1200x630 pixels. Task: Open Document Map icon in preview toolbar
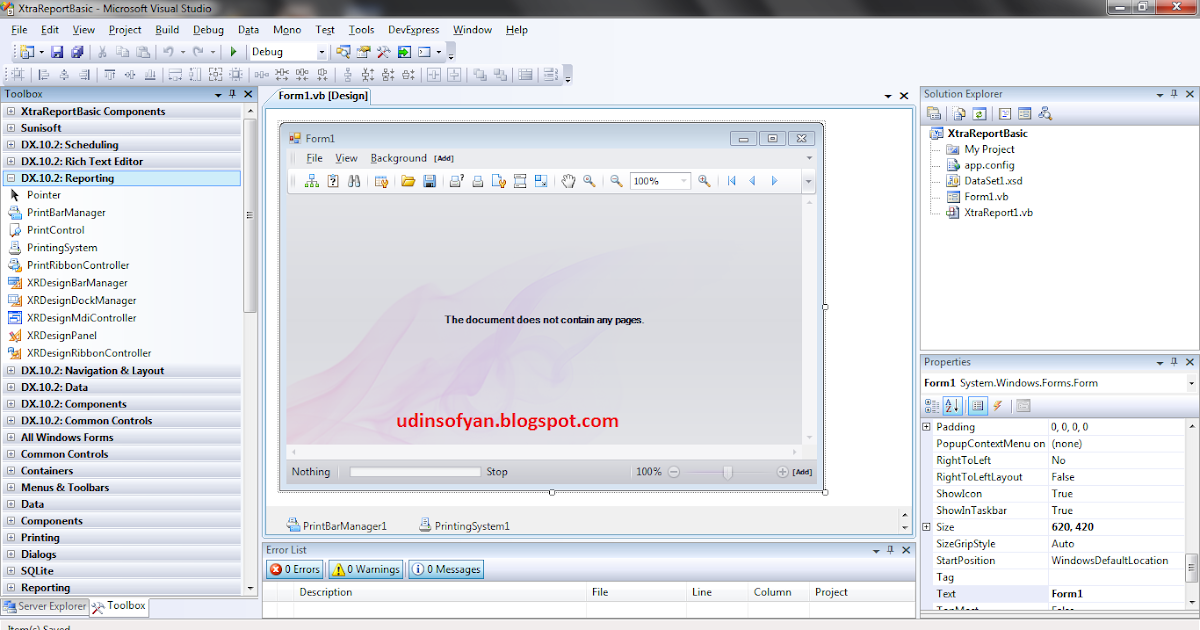(311, 181)
